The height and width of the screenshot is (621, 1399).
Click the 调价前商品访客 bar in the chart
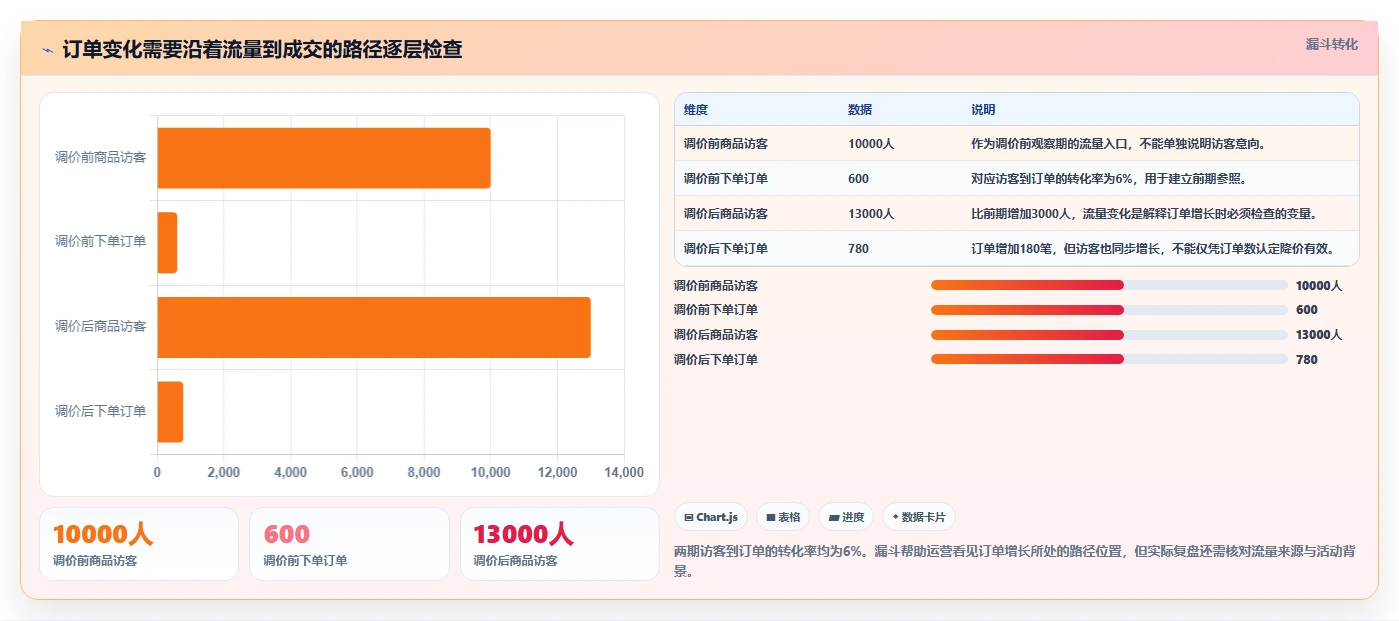pos(324,158)
